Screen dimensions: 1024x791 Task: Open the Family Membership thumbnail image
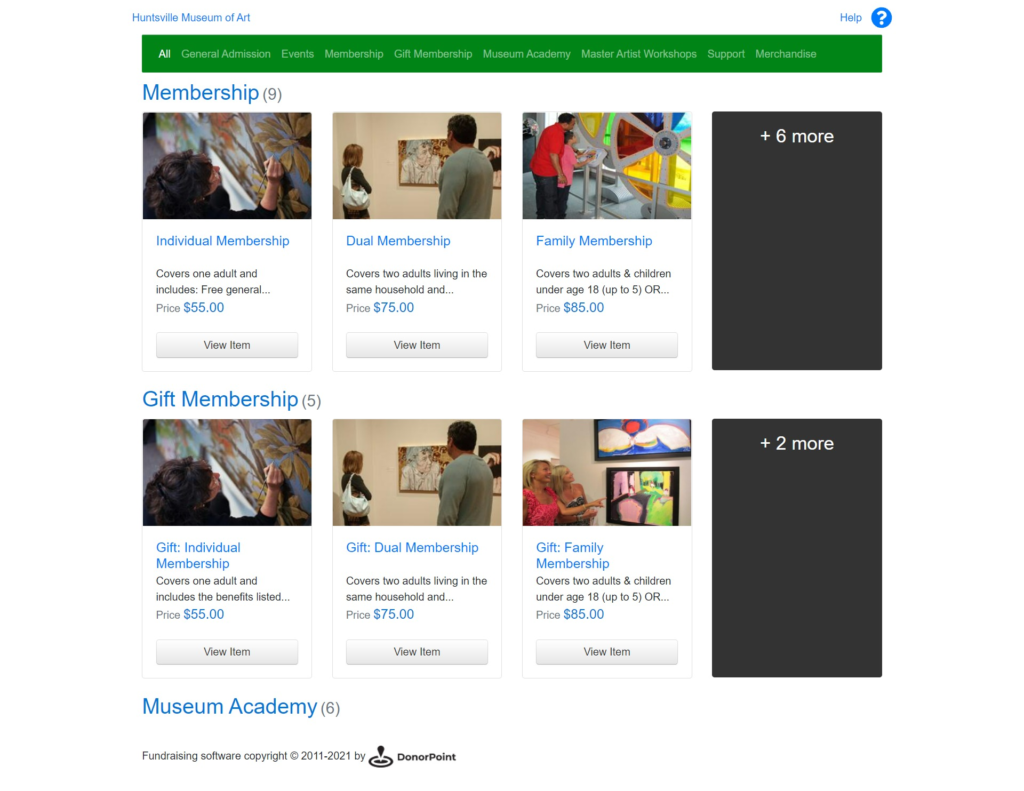[x=607, y=165]
